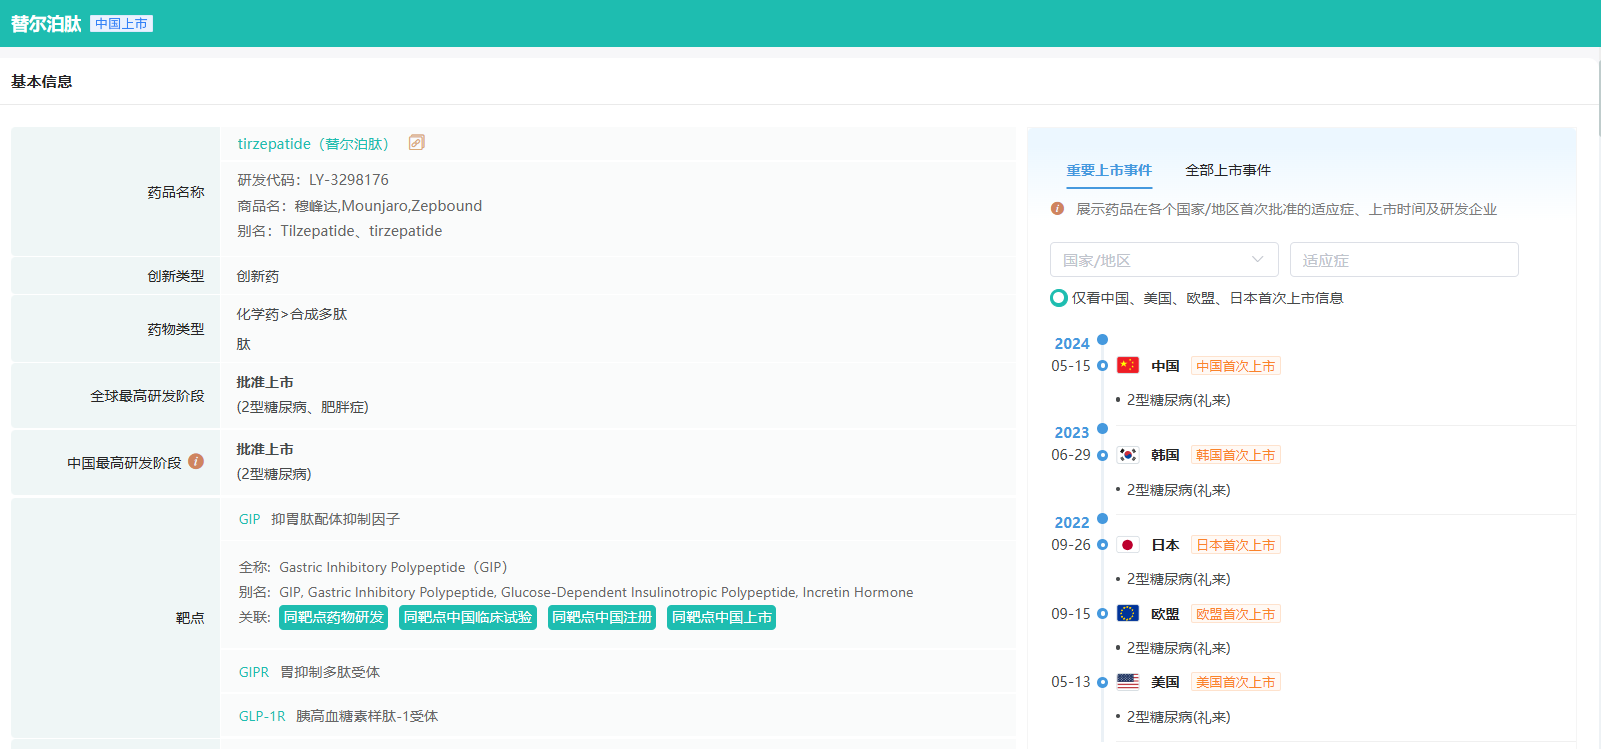This screenshot has height=749, width=1601.
Task: Click the 05-15 China timeline marker
Action: (1102, 366)
